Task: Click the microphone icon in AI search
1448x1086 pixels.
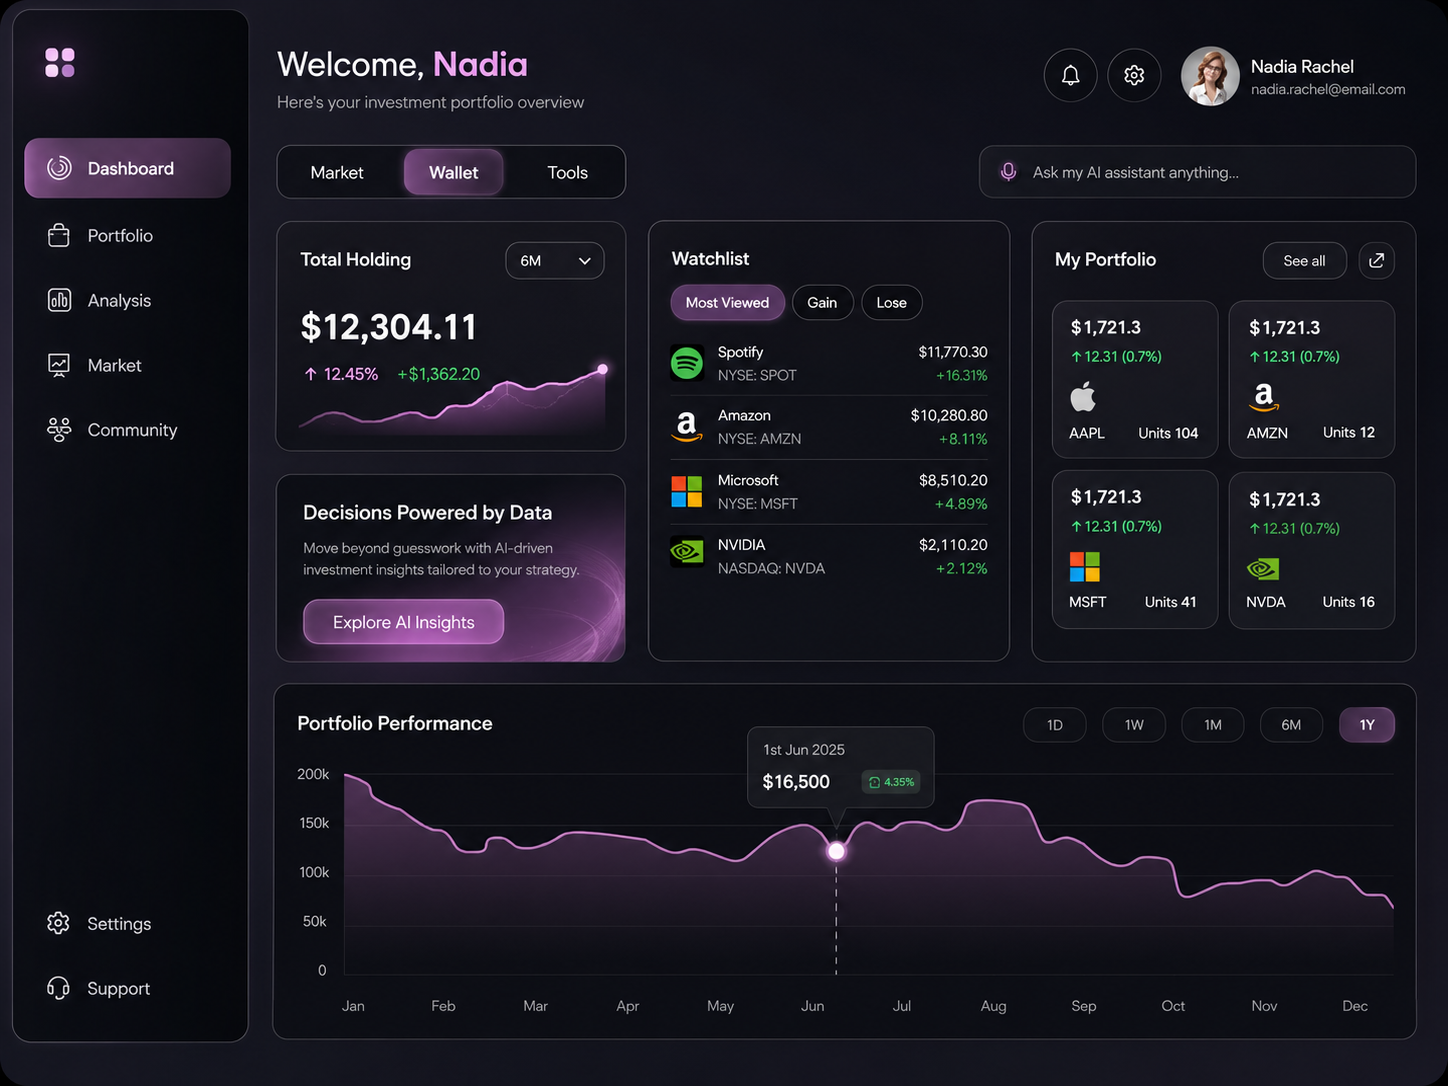Action: pyautogui.click(x=1009, y=172)
